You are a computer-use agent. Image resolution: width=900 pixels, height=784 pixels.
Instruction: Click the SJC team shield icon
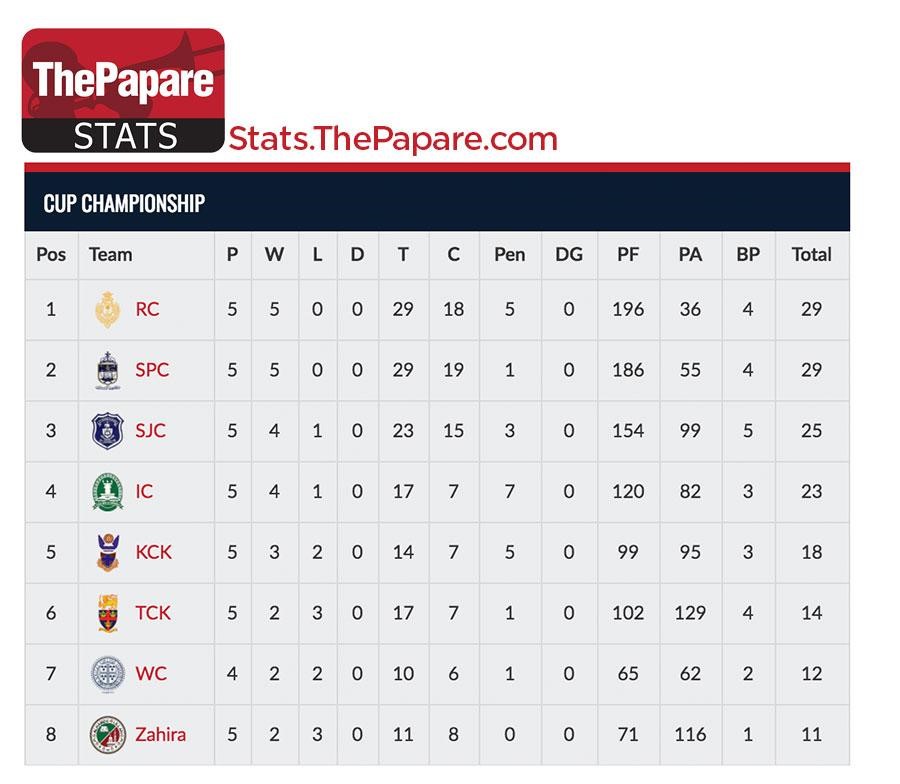tap(107, 430)
